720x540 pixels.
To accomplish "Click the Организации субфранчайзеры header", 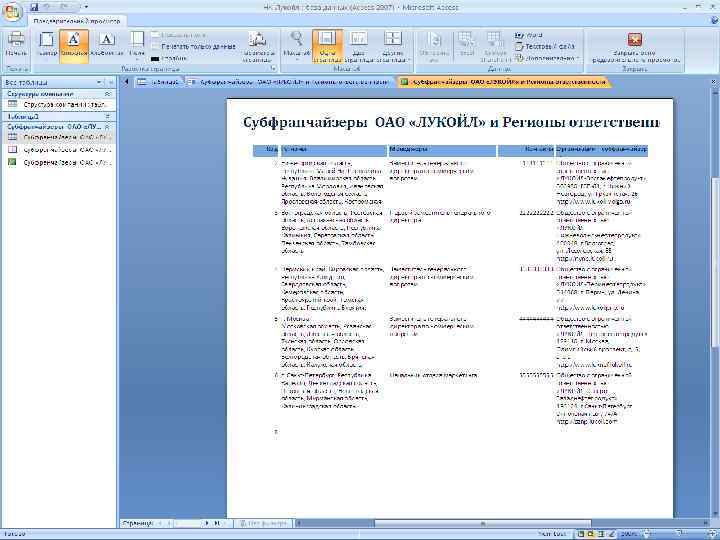I will tap(602, 149).
